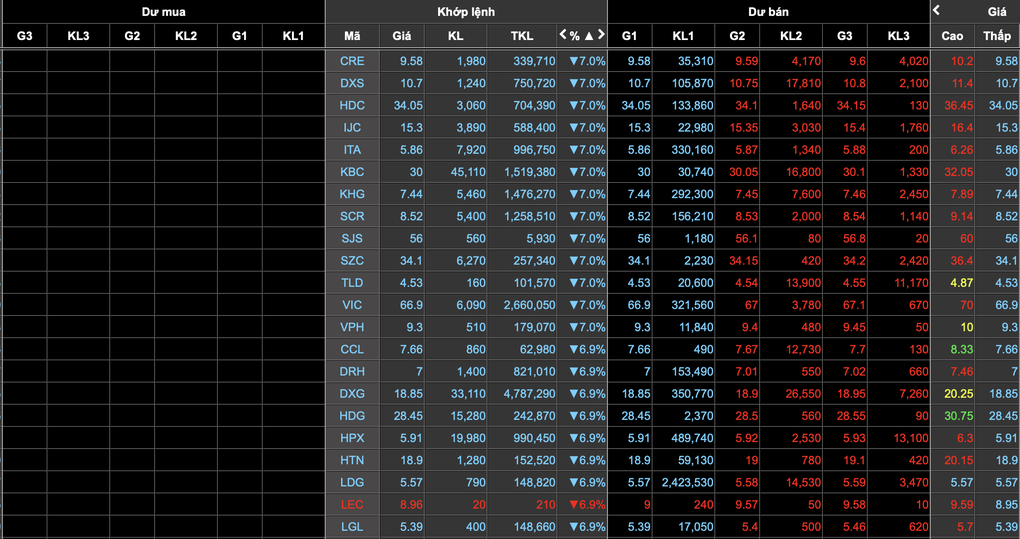Click the Khớp lệnh group header
This screenshot has height=539, width=1020.
pyautogui.click(x=466, y=12)
